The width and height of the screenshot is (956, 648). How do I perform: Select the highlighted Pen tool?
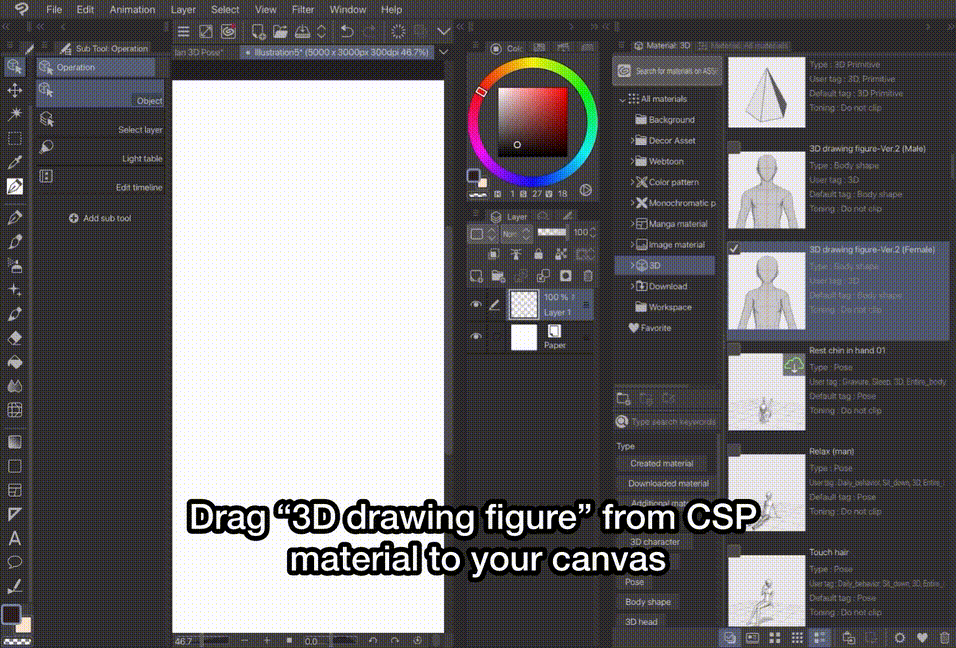pos(14,187)
